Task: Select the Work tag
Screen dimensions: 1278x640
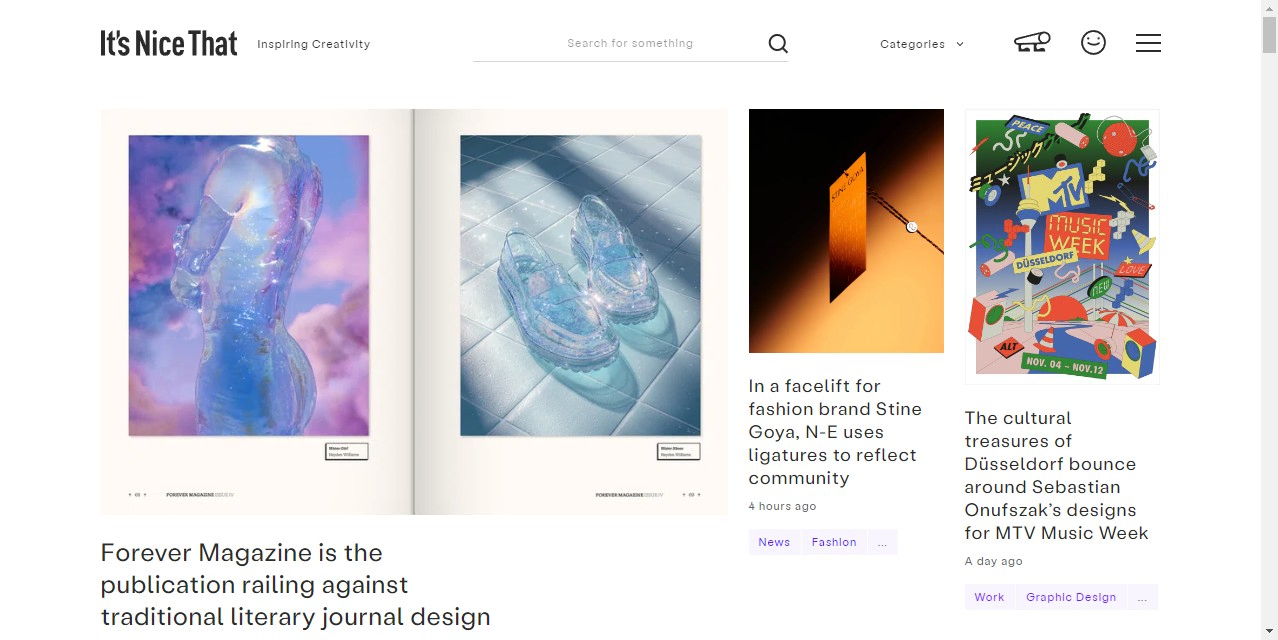Action: 989,597
